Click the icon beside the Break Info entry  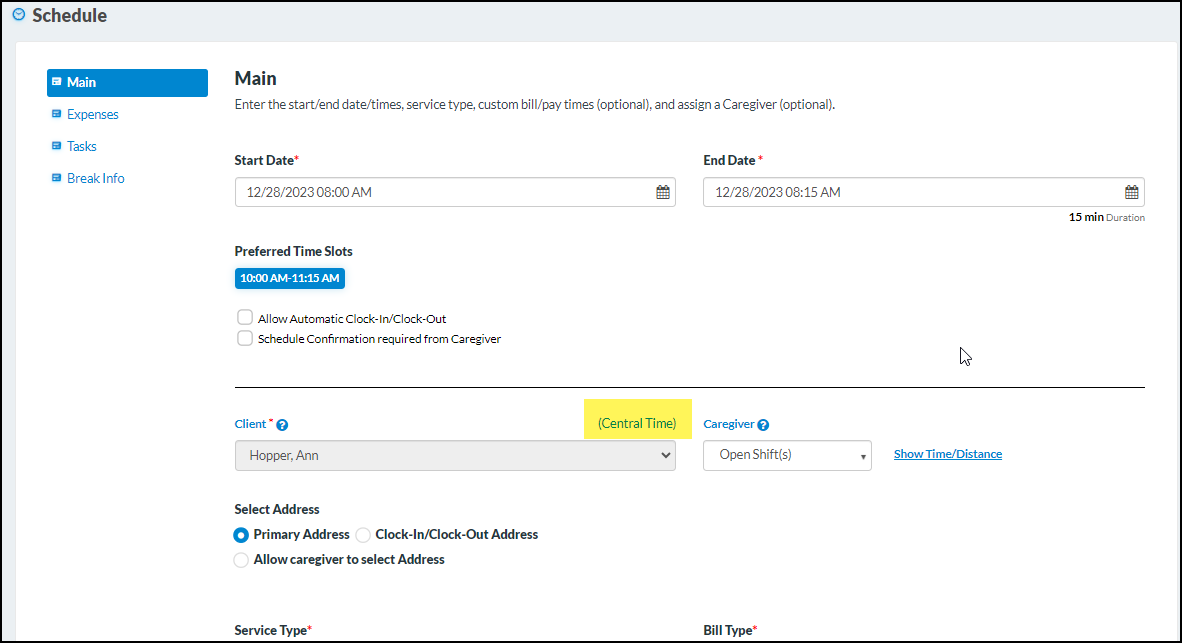(x=56, y=178)
